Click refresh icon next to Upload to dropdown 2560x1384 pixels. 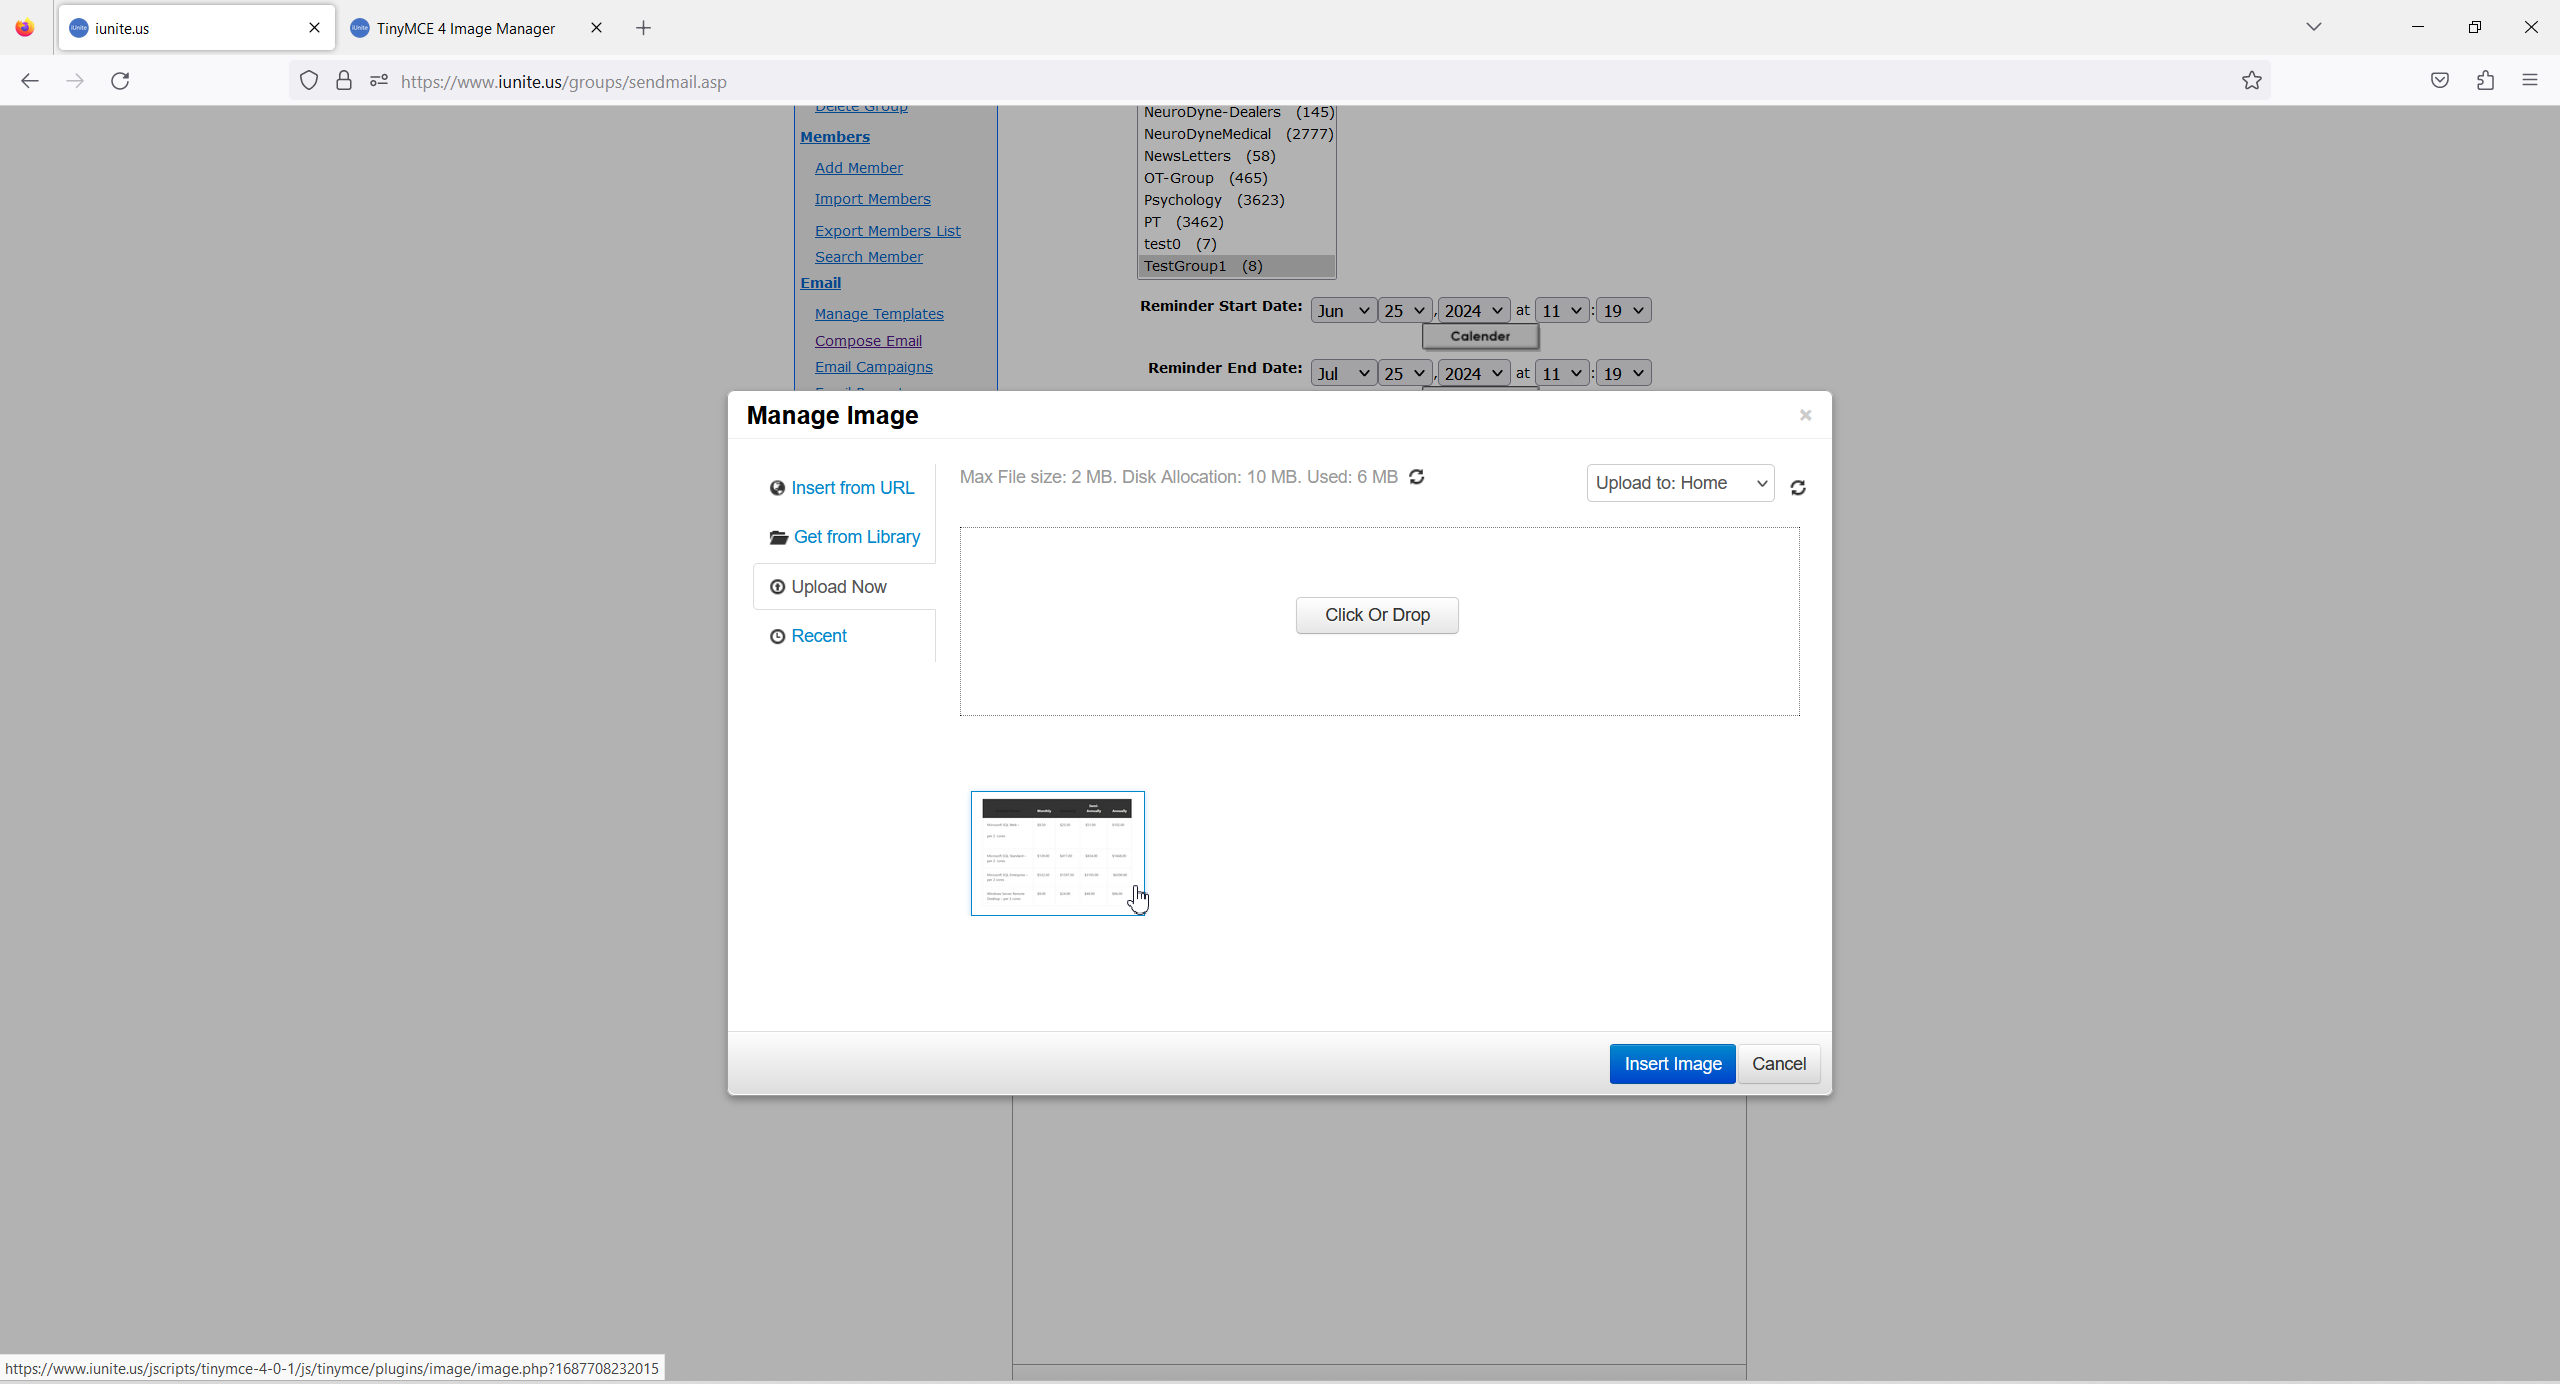click(x=1797, y=488)
